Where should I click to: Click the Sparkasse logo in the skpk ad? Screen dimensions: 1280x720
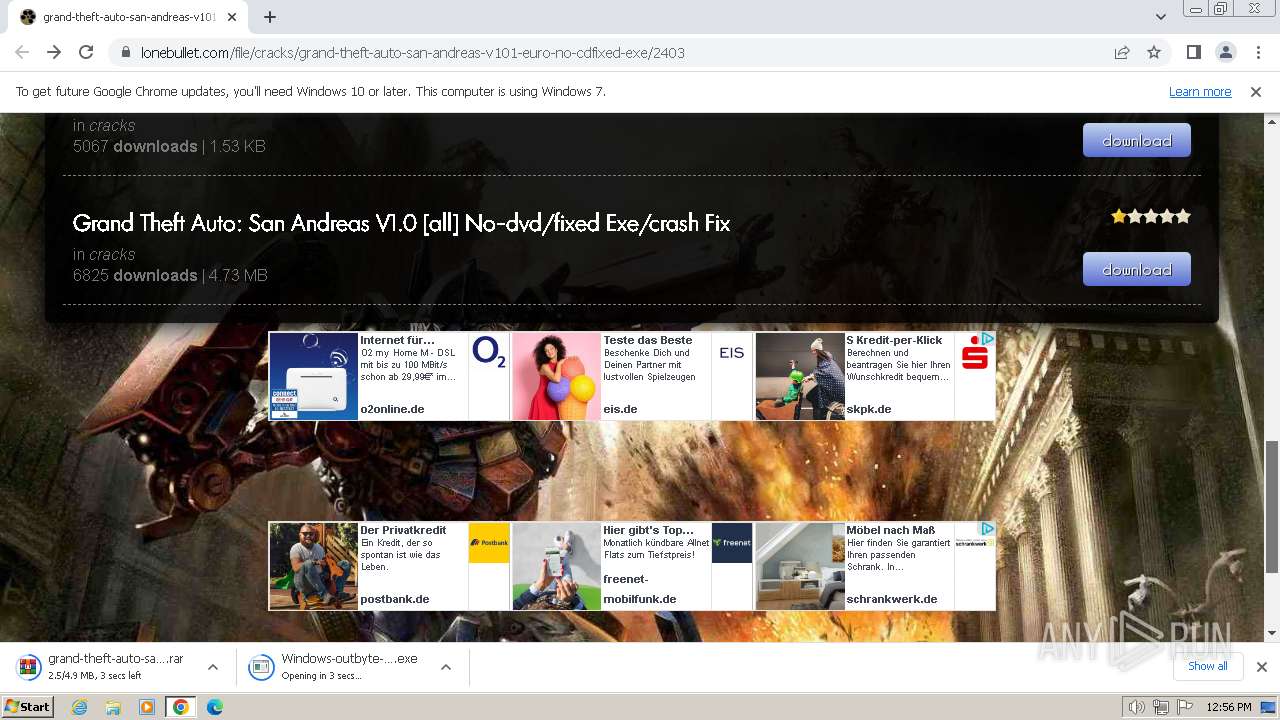(974, 353)
